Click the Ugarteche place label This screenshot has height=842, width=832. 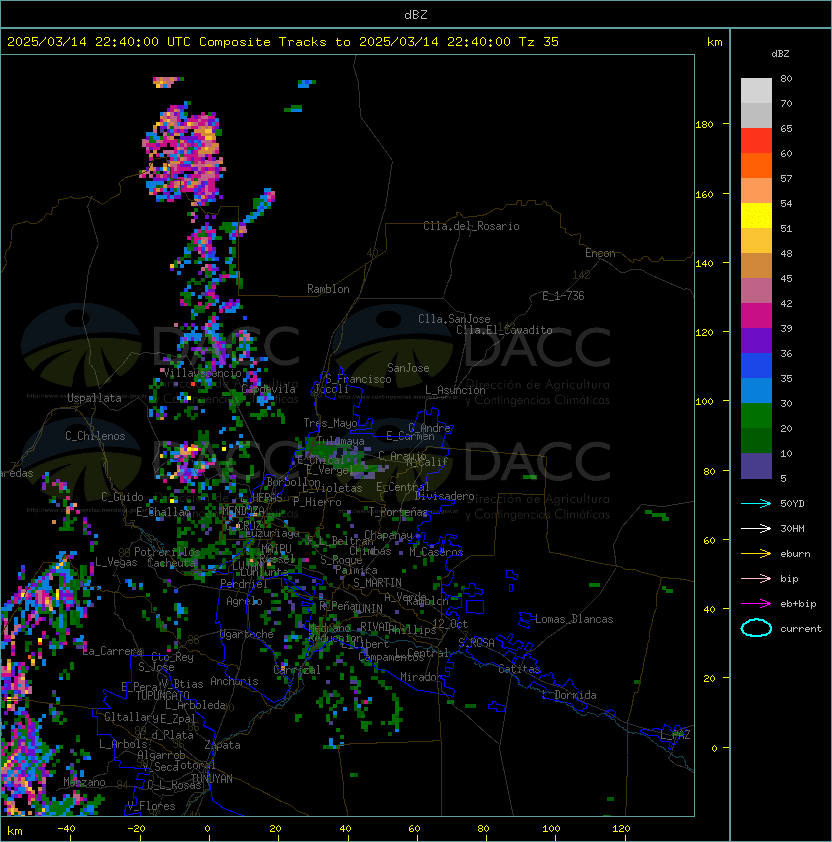pyautogui.click(x=247, y=634)
